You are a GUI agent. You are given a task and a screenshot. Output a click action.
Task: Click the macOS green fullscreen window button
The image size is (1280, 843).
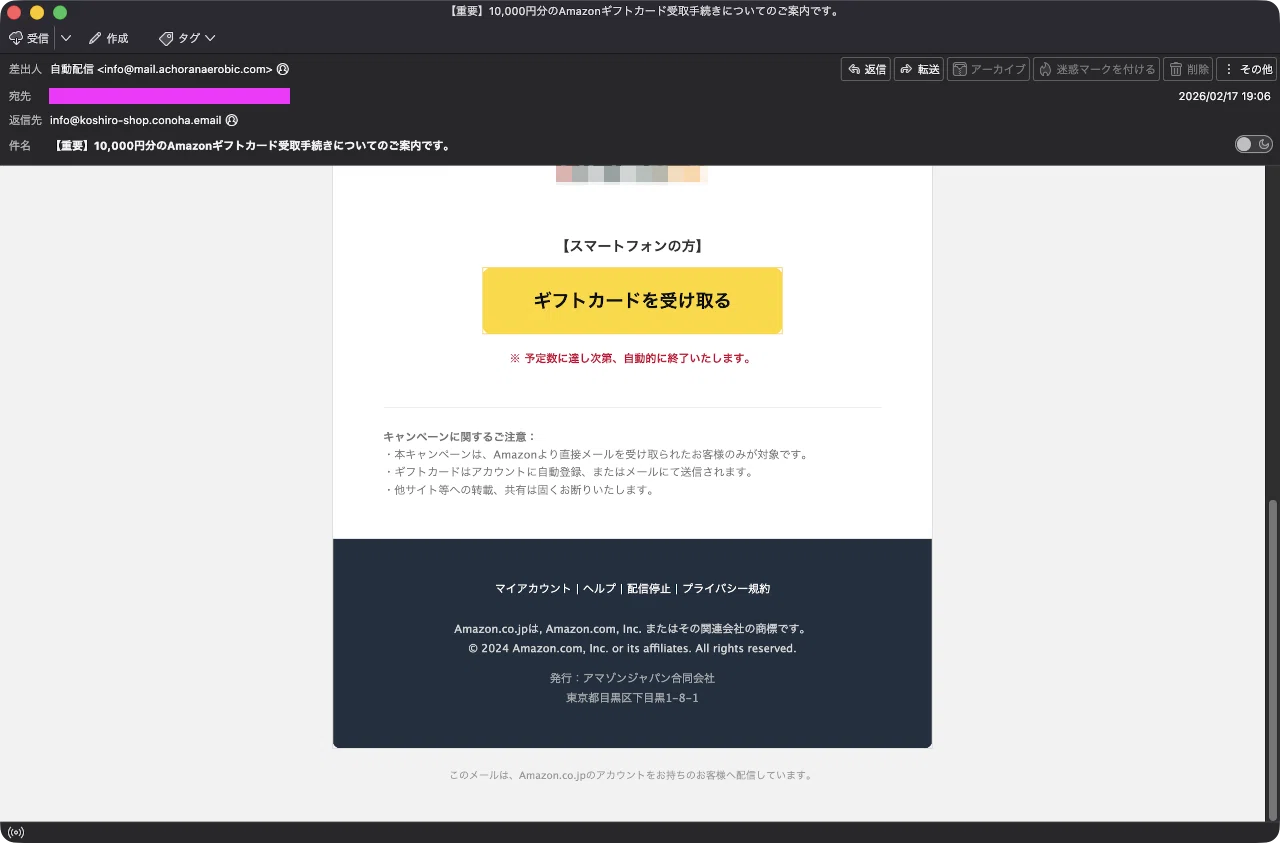59,12
